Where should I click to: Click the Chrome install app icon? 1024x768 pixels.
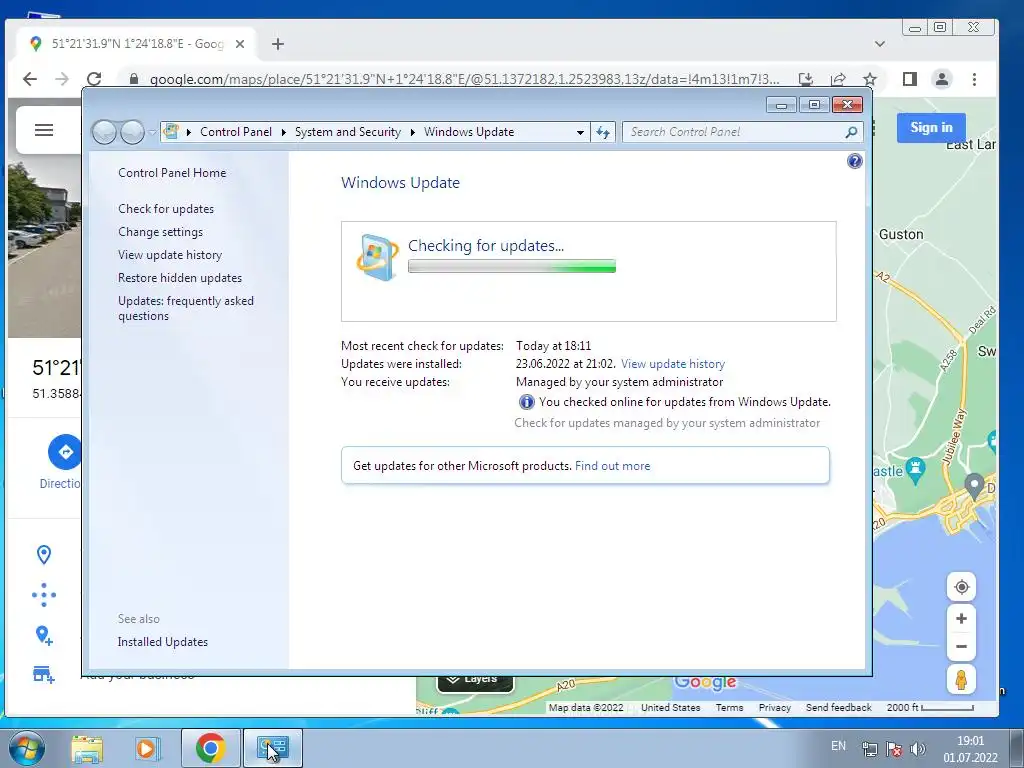806,79
